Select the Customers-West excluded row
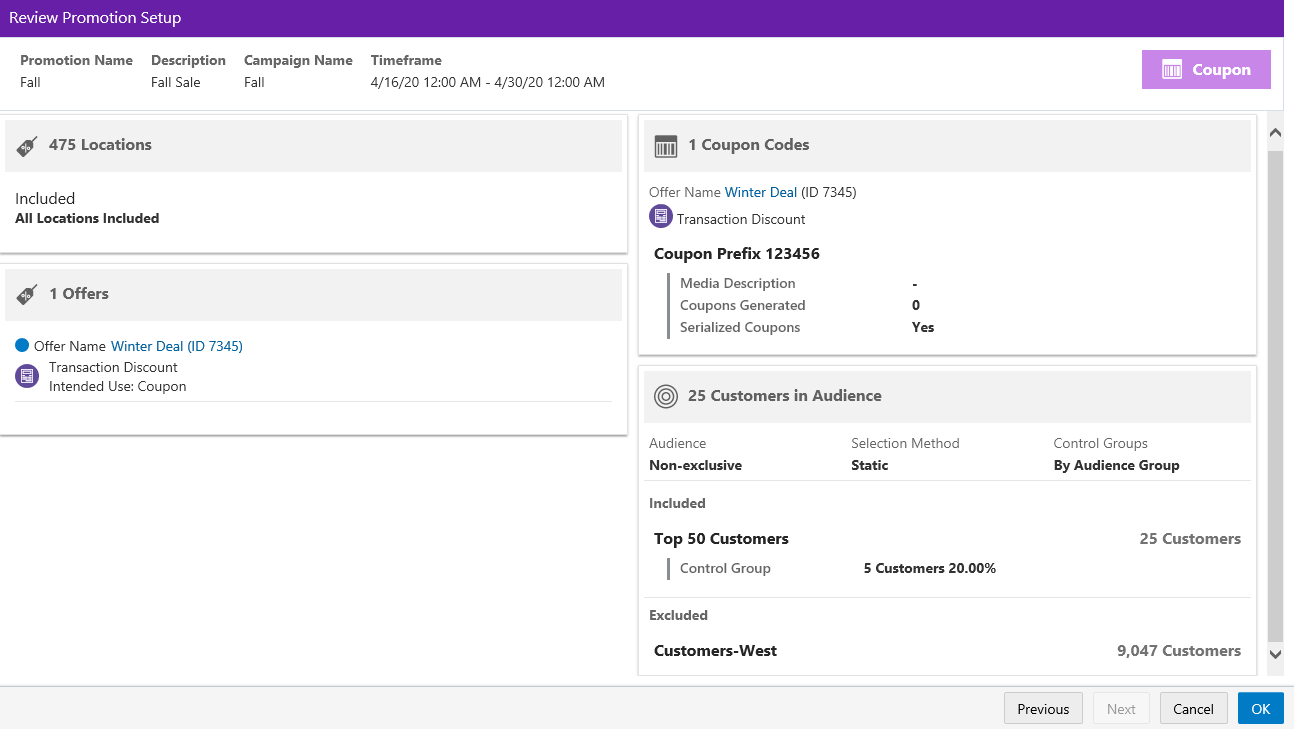Screen dimensions: 1294x730 coord(948,651)
